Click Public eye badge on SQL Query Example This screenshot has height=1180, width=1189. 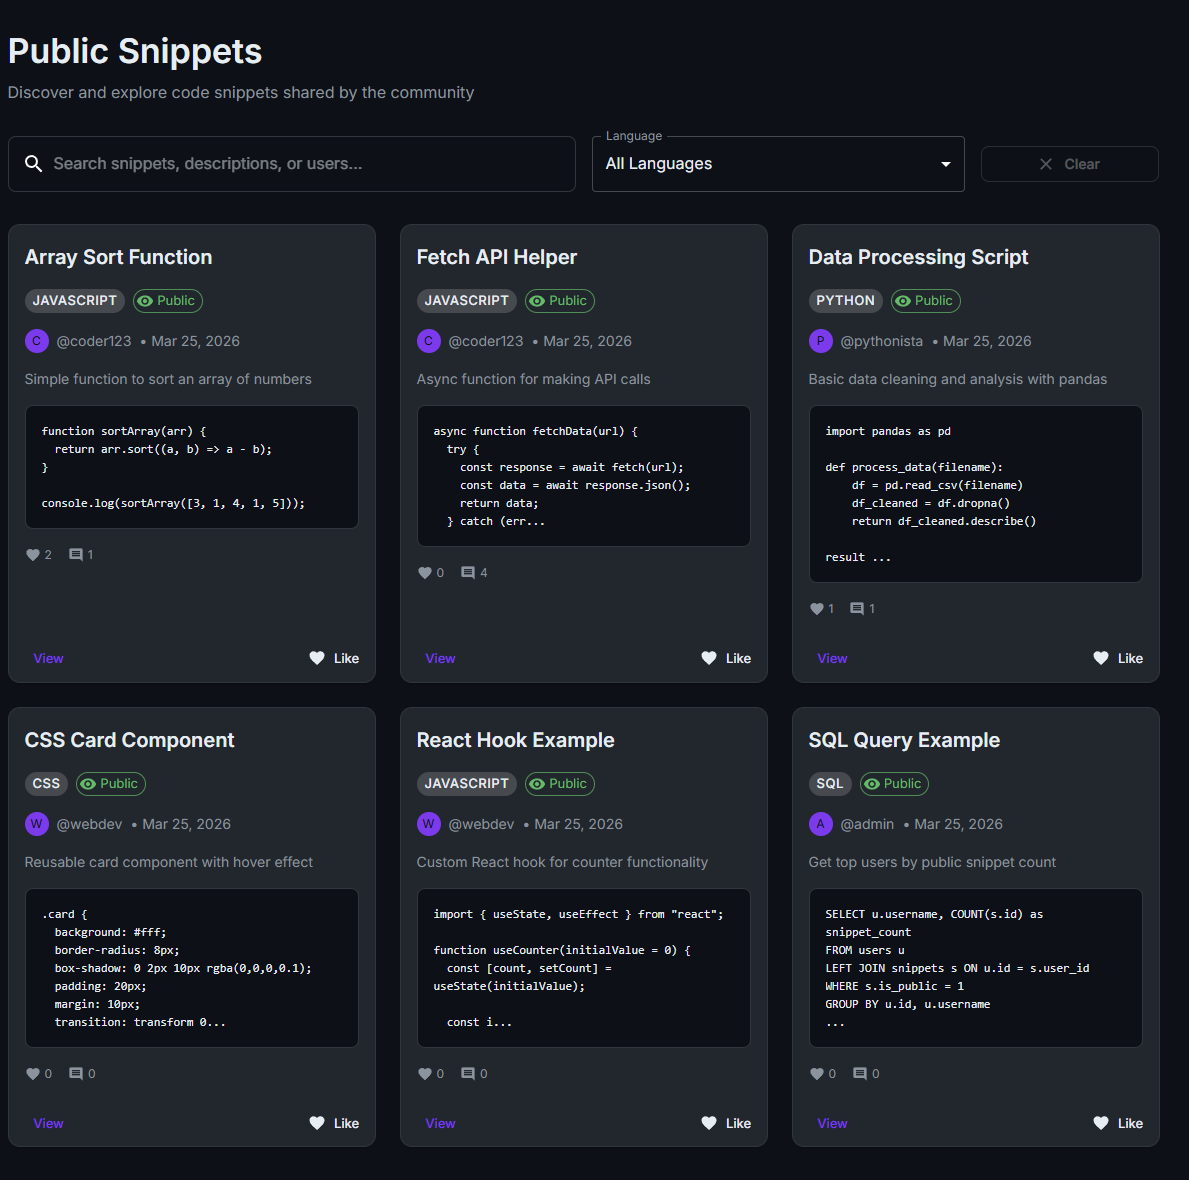point(894,784)
